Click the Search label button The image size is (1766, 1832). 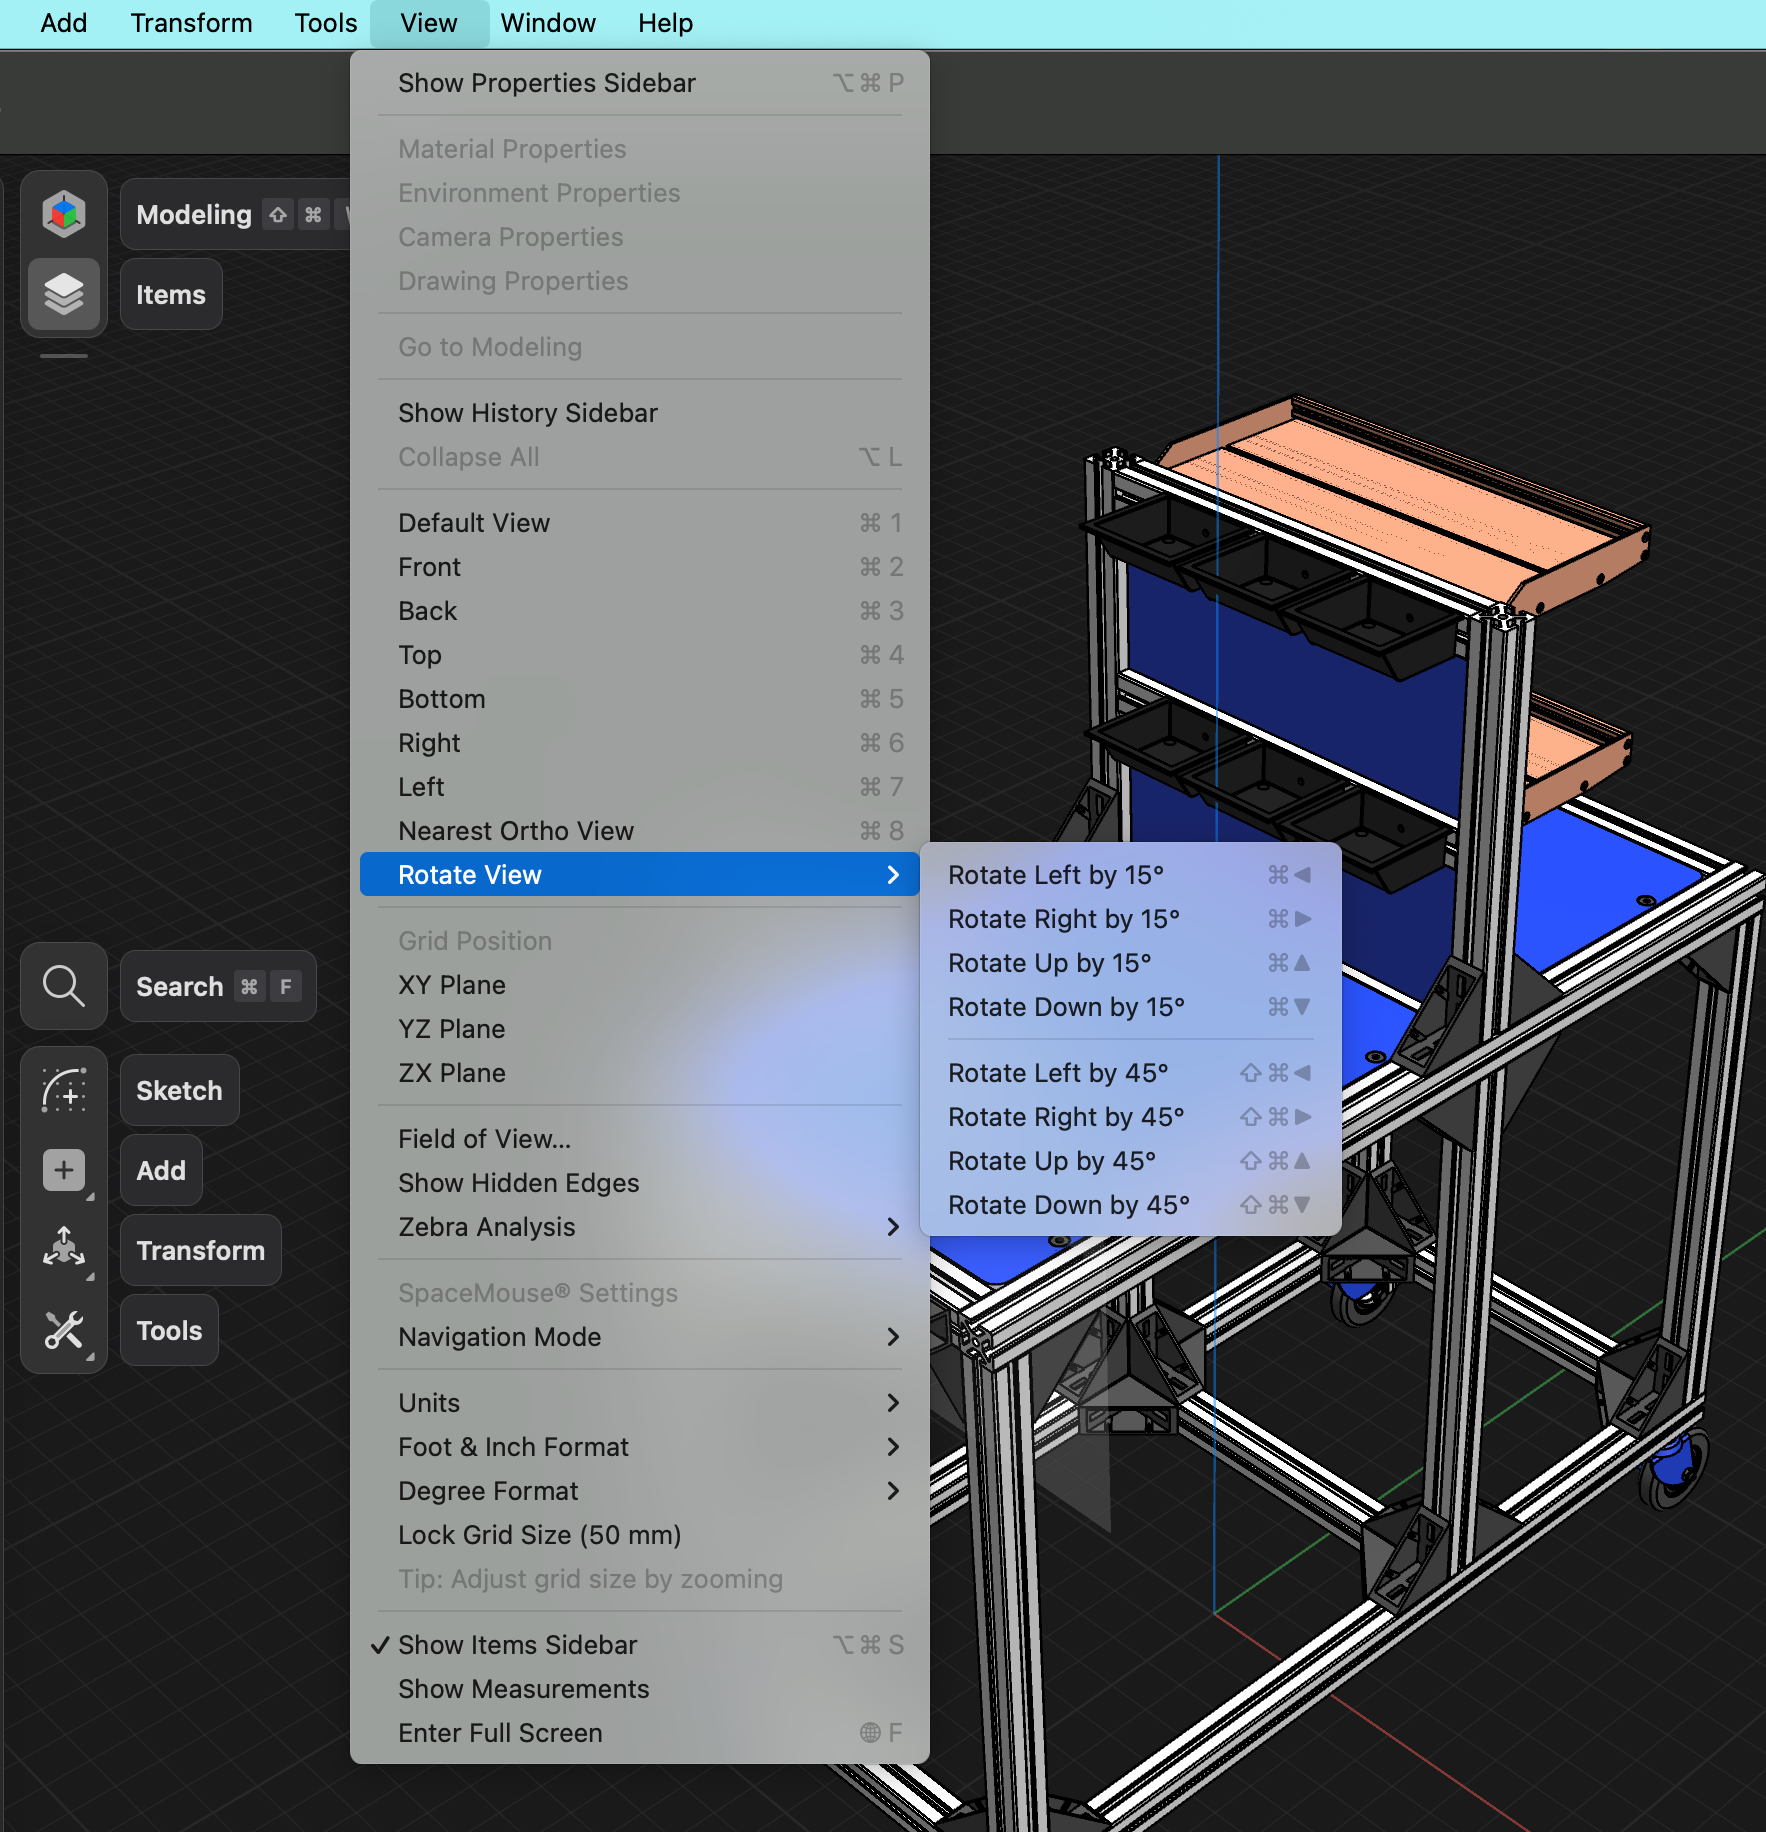tap(218, 986)
